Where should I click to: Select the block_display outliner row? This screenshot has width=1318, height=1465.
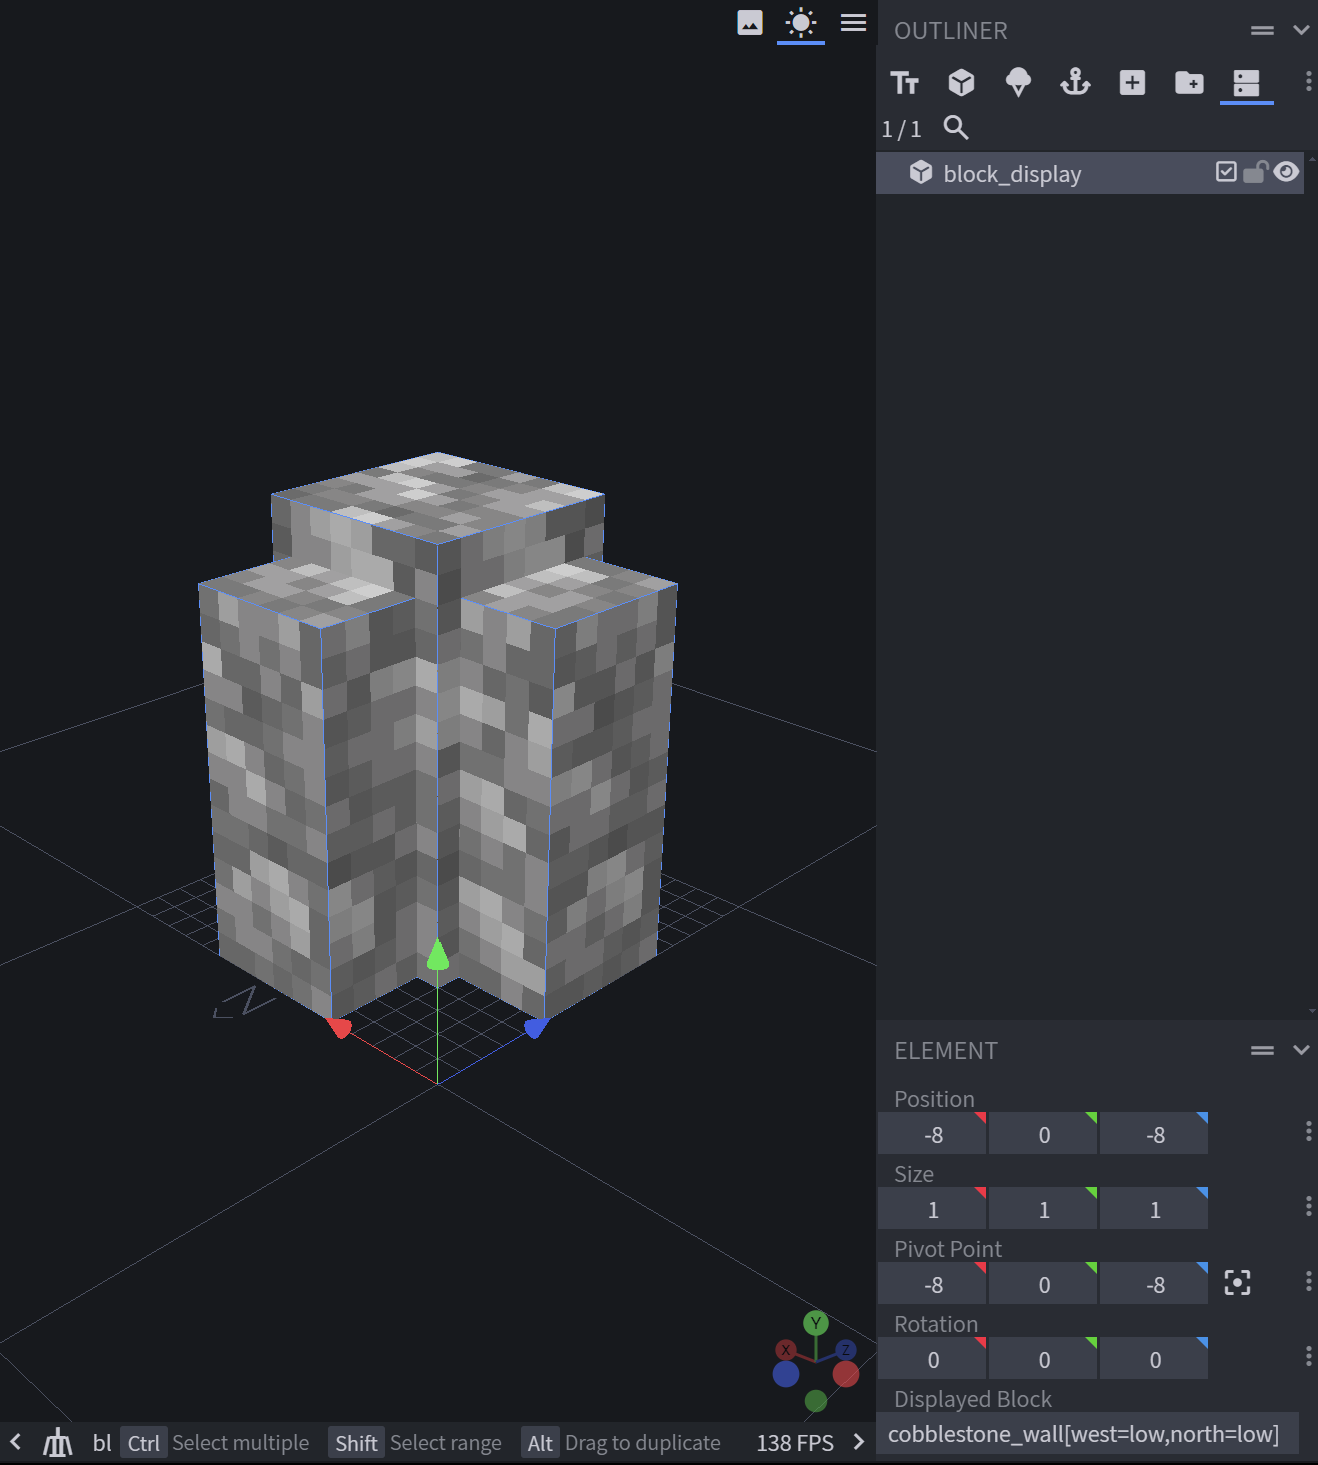coord(1090,173)
